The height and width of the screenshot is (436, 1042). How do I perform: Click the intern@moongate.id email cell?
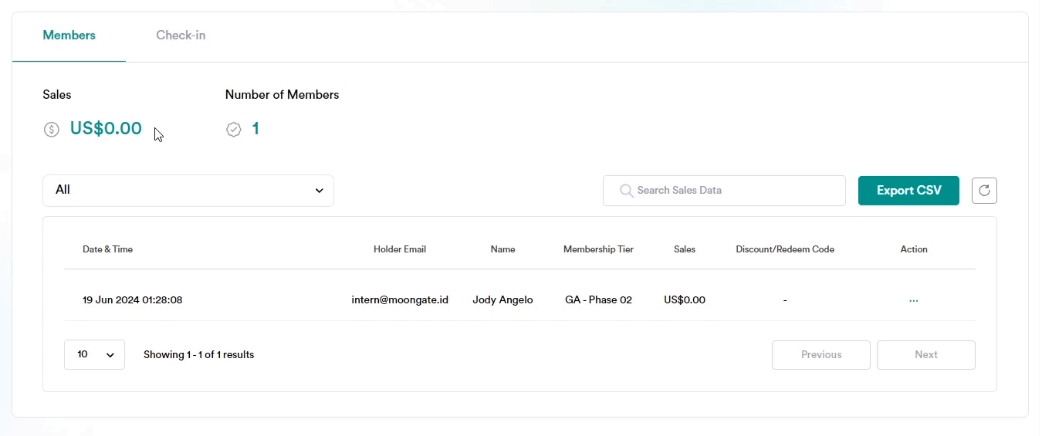tap(399, 300)
